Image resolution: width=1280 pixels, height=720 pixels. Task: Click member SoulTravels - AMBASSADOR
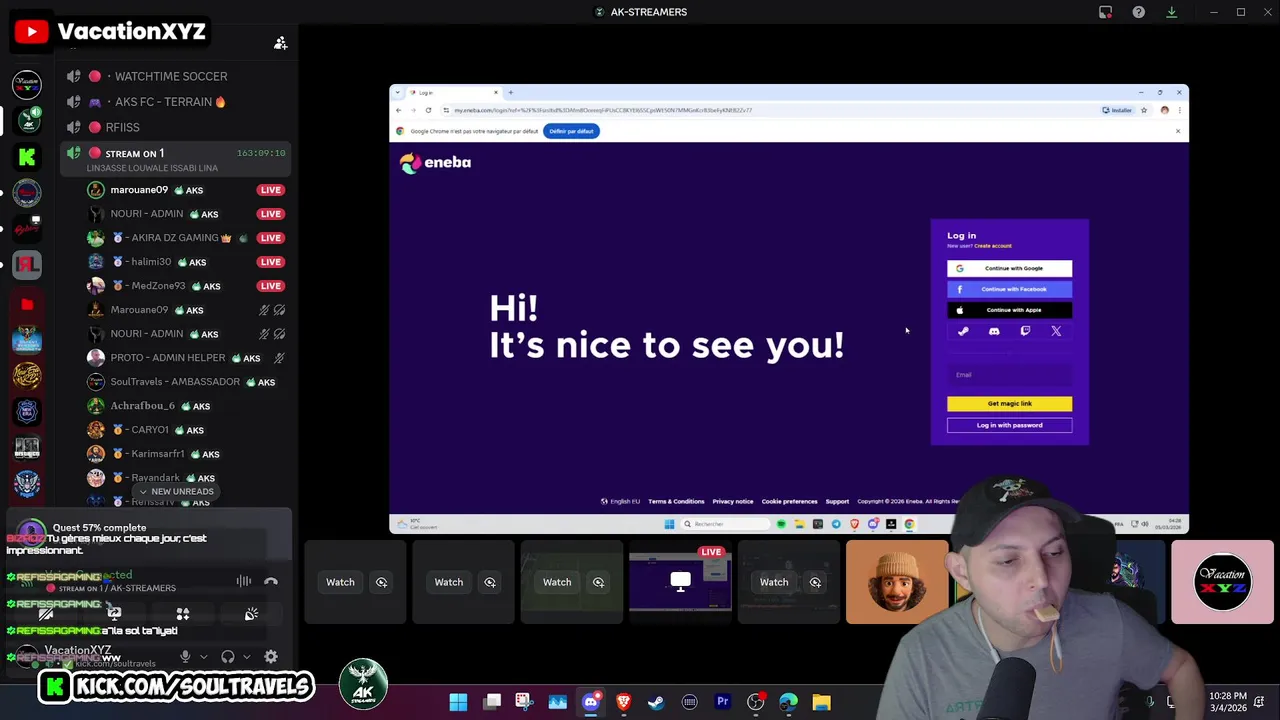coord(186,382)
